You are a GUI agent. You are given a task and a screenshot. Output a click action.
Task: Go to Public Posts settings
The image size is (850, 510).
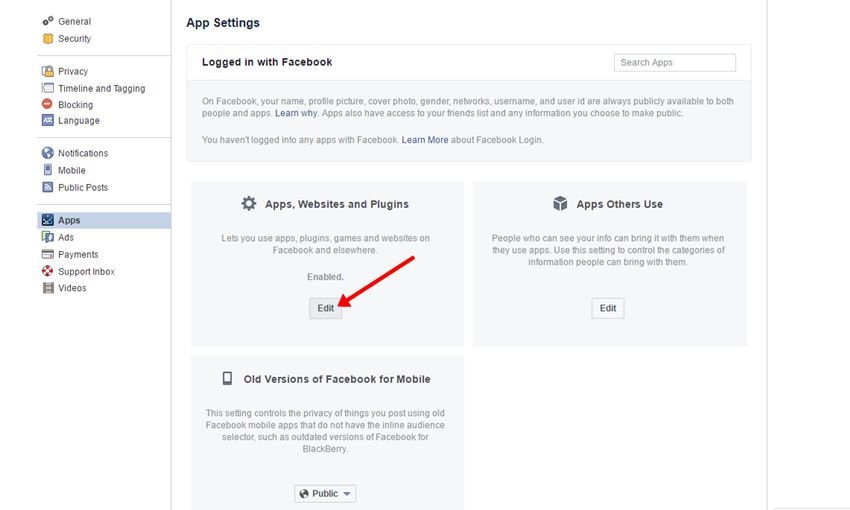click(x=83, y=188)
